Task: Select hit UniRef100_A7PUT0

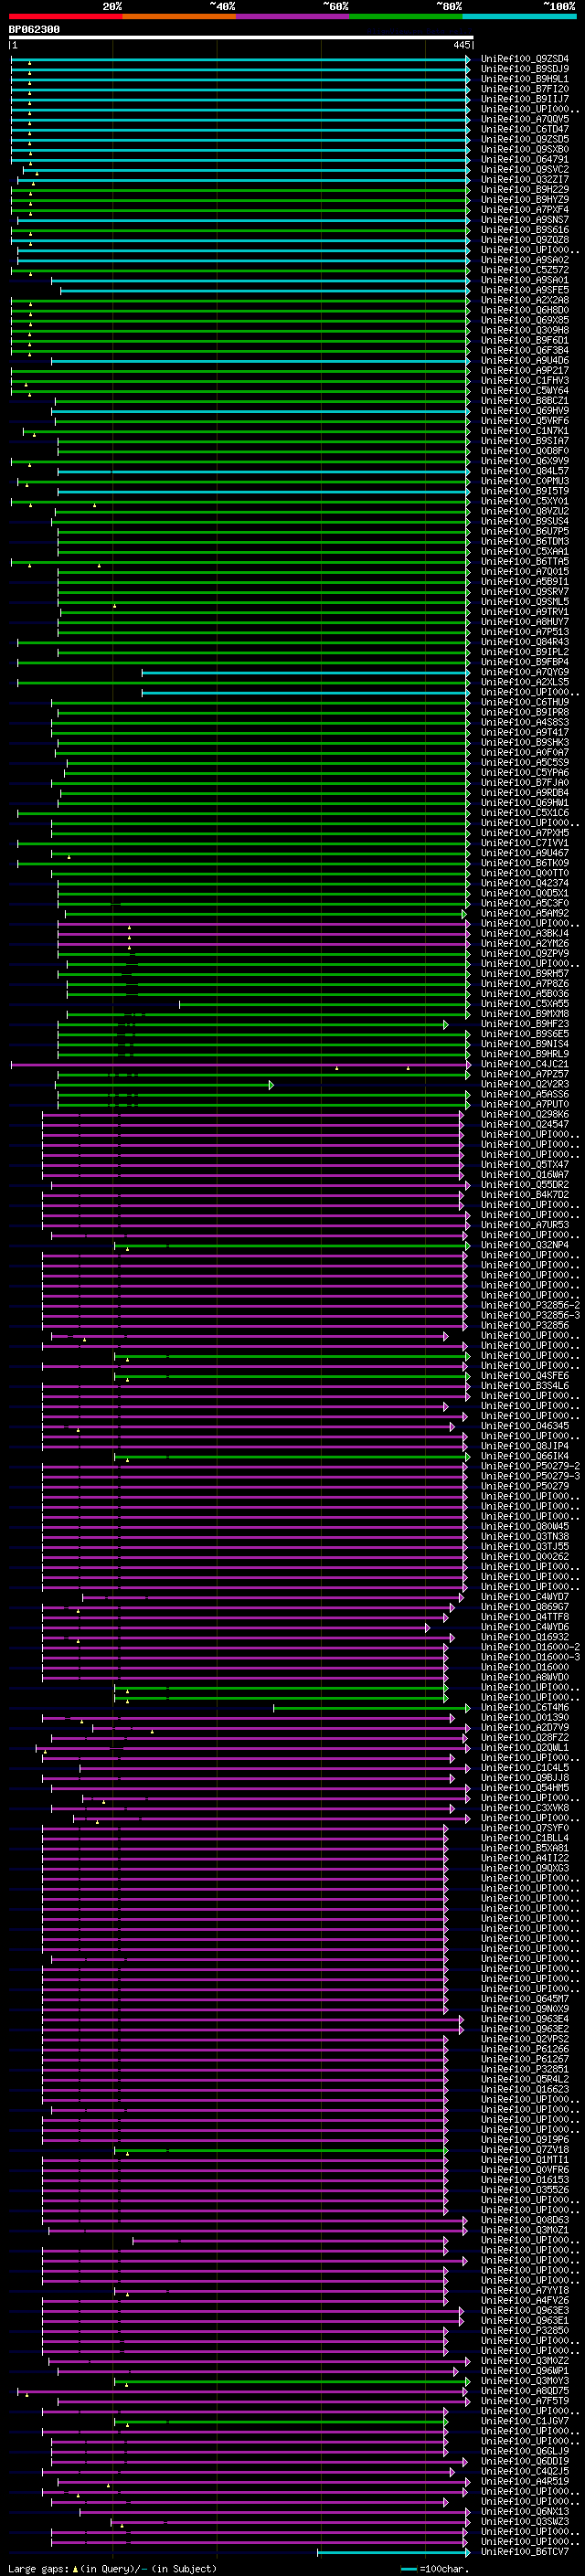Action: pyautogui.click(x=525, y=1105)
